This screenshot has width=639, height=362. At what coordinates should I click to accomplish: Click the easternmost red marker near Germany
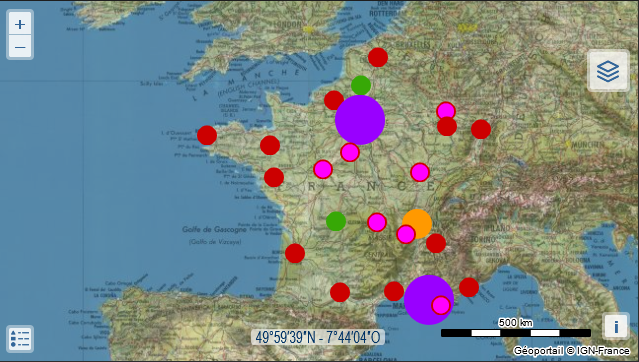pyautogui.click(x=481, y=129)
